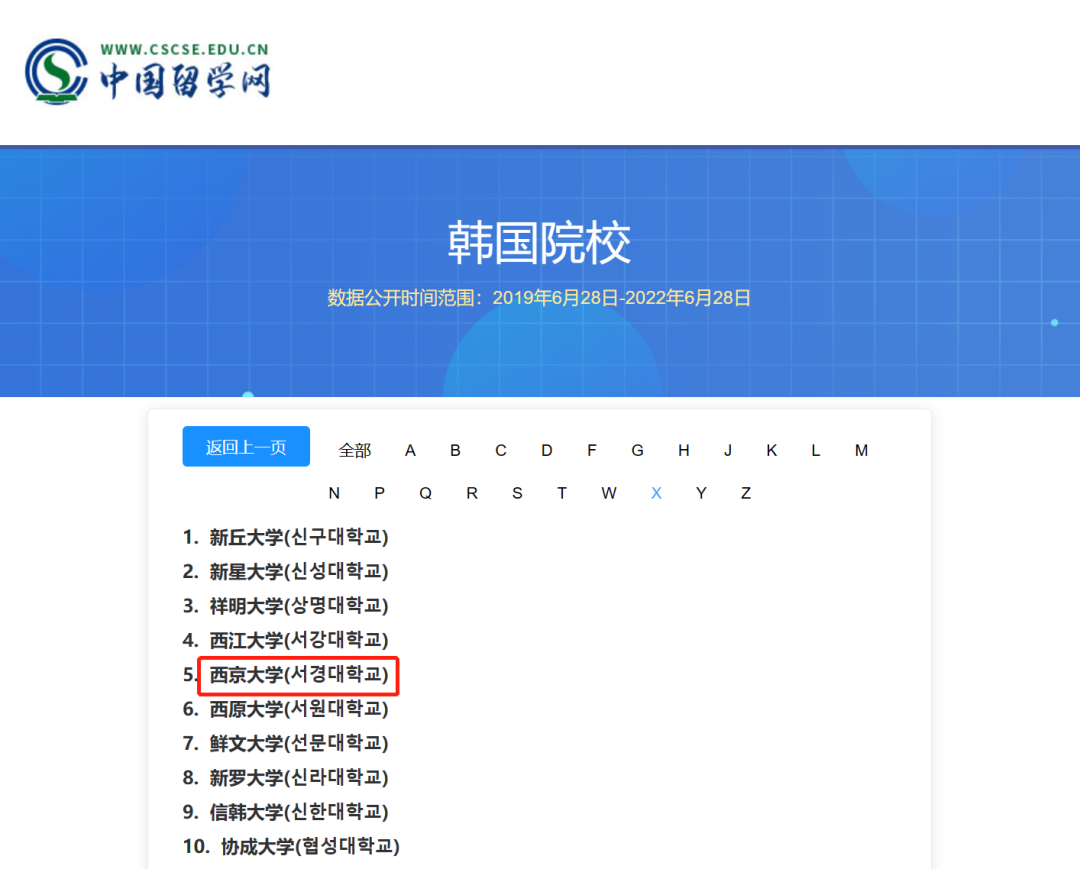Filter schools by letter H

click(684, 451)
